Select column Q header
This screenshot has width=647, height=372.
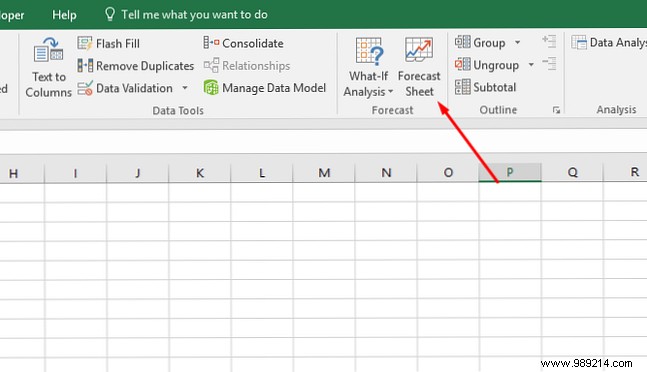point(572,173)
